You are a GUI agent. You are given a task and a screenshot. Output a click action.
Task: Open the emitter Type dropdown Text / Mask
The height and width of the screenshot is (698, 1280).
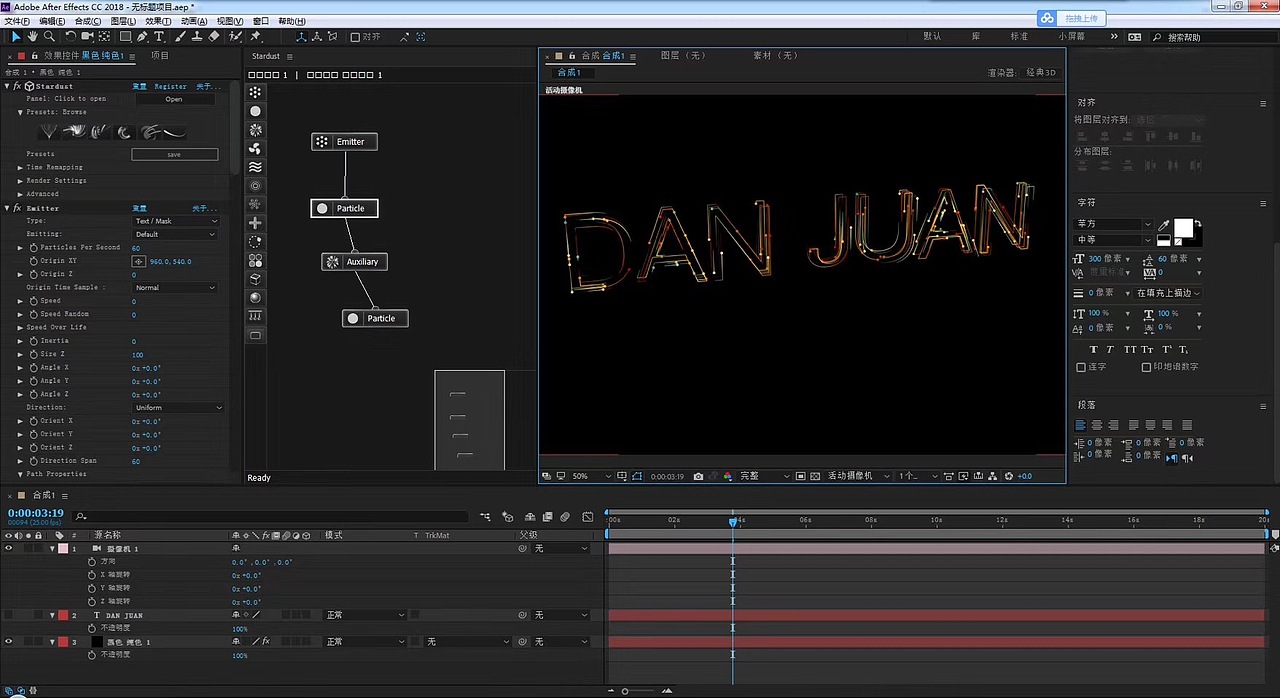[x=175, y=221]
